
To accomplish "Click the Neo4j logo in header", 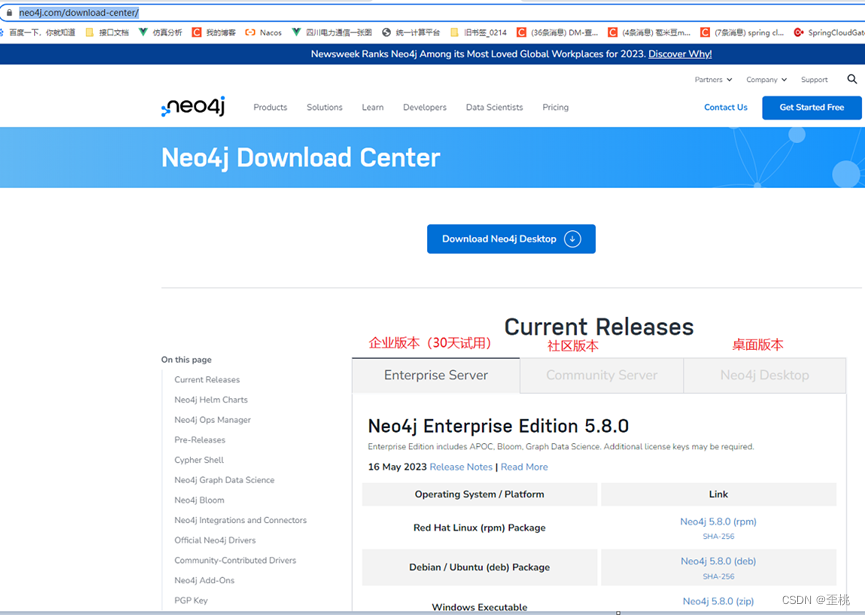I will pos(193,106).
